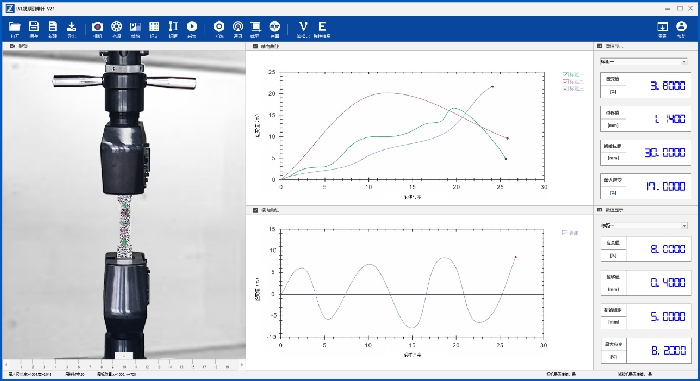This screenshot has height=381, width=700.
Task: Click the grid icon in the toolbar
Action: (154, 29)
